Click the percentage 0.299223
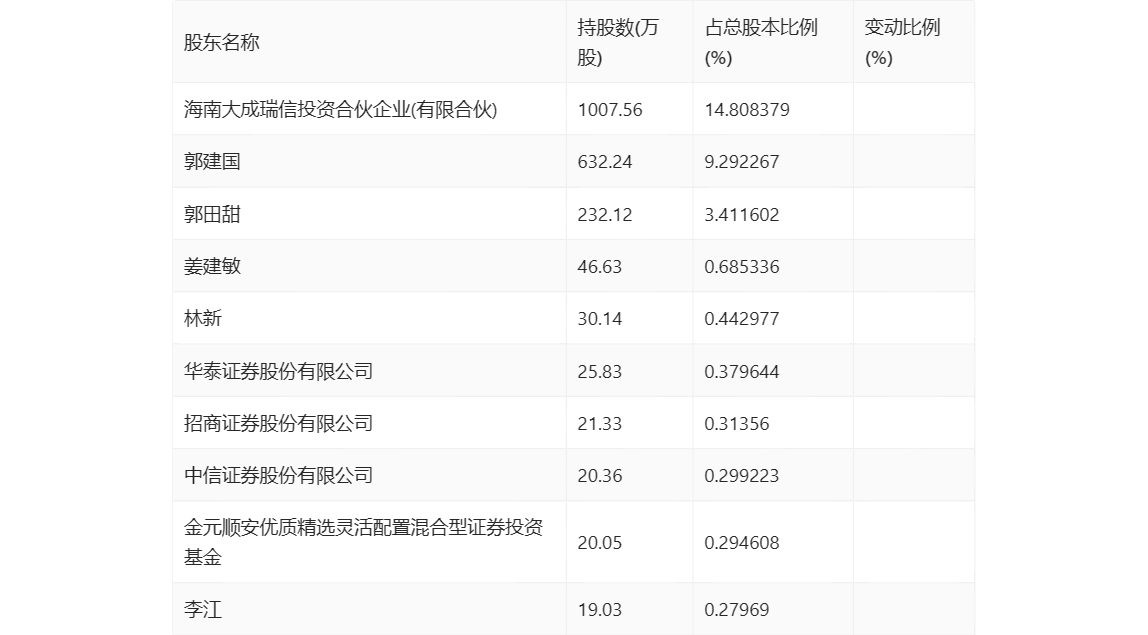The width and height of the screenshot is (1148, 635). click(x=742, y=475)
